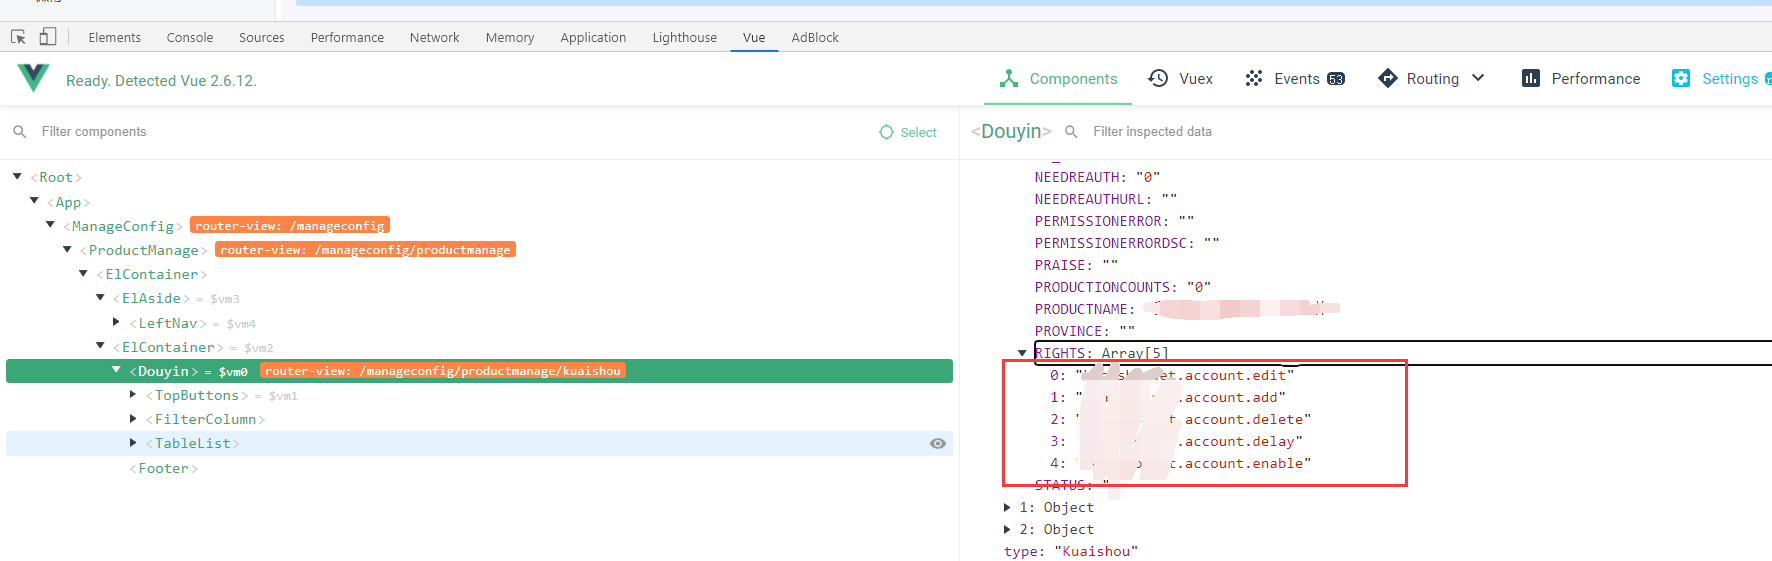Expand the TableList node arrow
Image resolution: width=1772 pixels, height=561 pixels.
click(133, 443)
